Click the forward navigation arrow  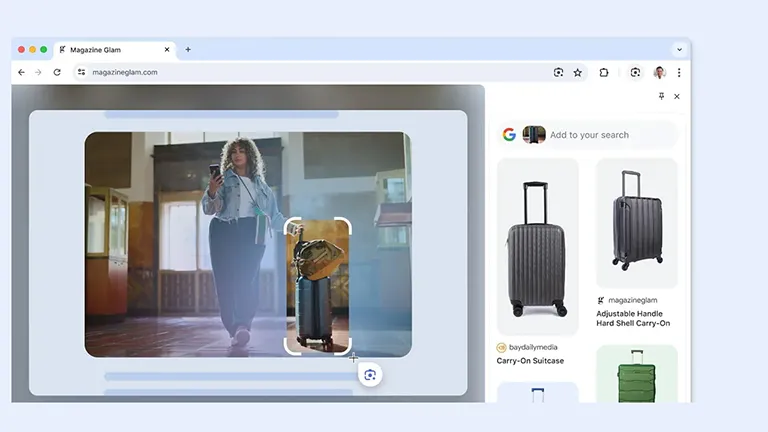click(x=38, y=72)
